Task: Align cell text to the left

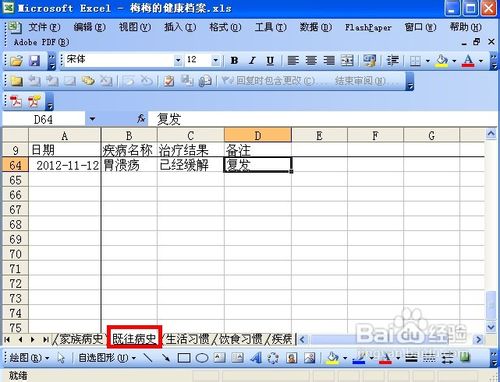Action: (x=293, y=61)
